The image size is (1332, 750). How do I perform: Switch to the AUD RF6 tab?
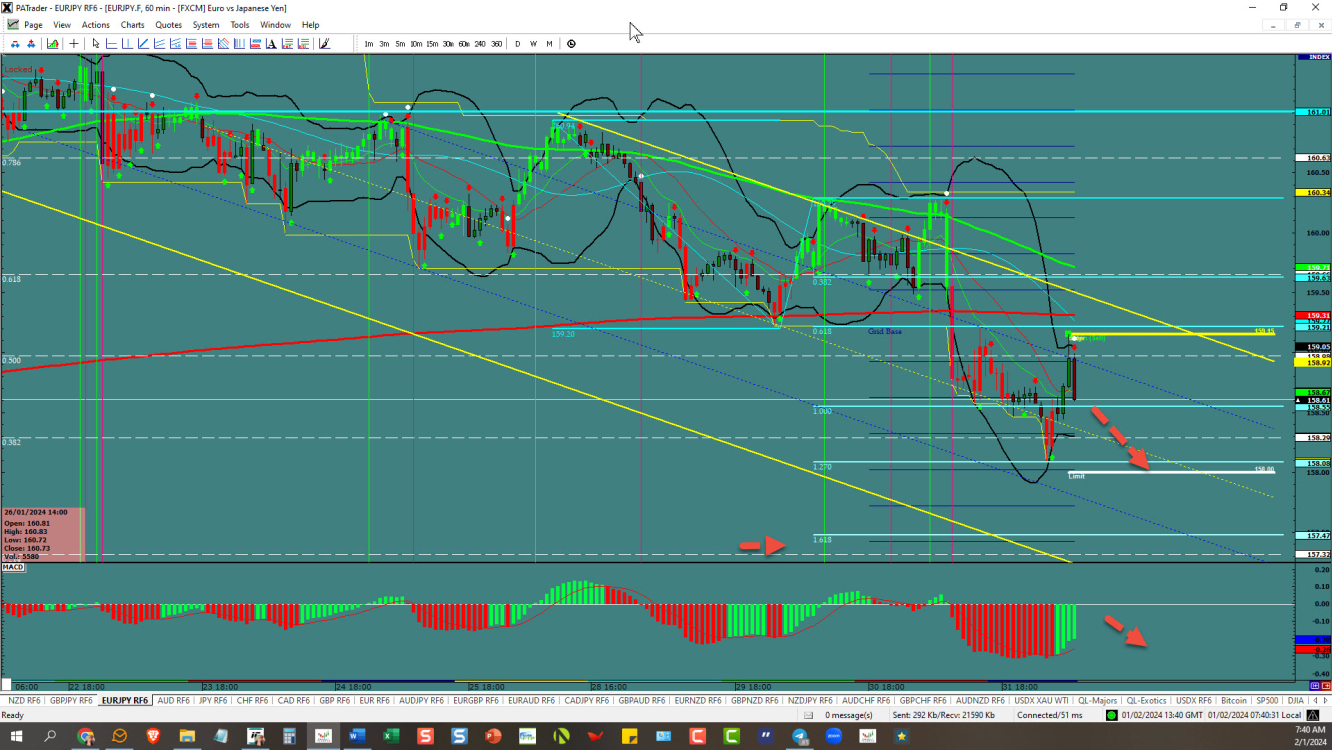174,700
